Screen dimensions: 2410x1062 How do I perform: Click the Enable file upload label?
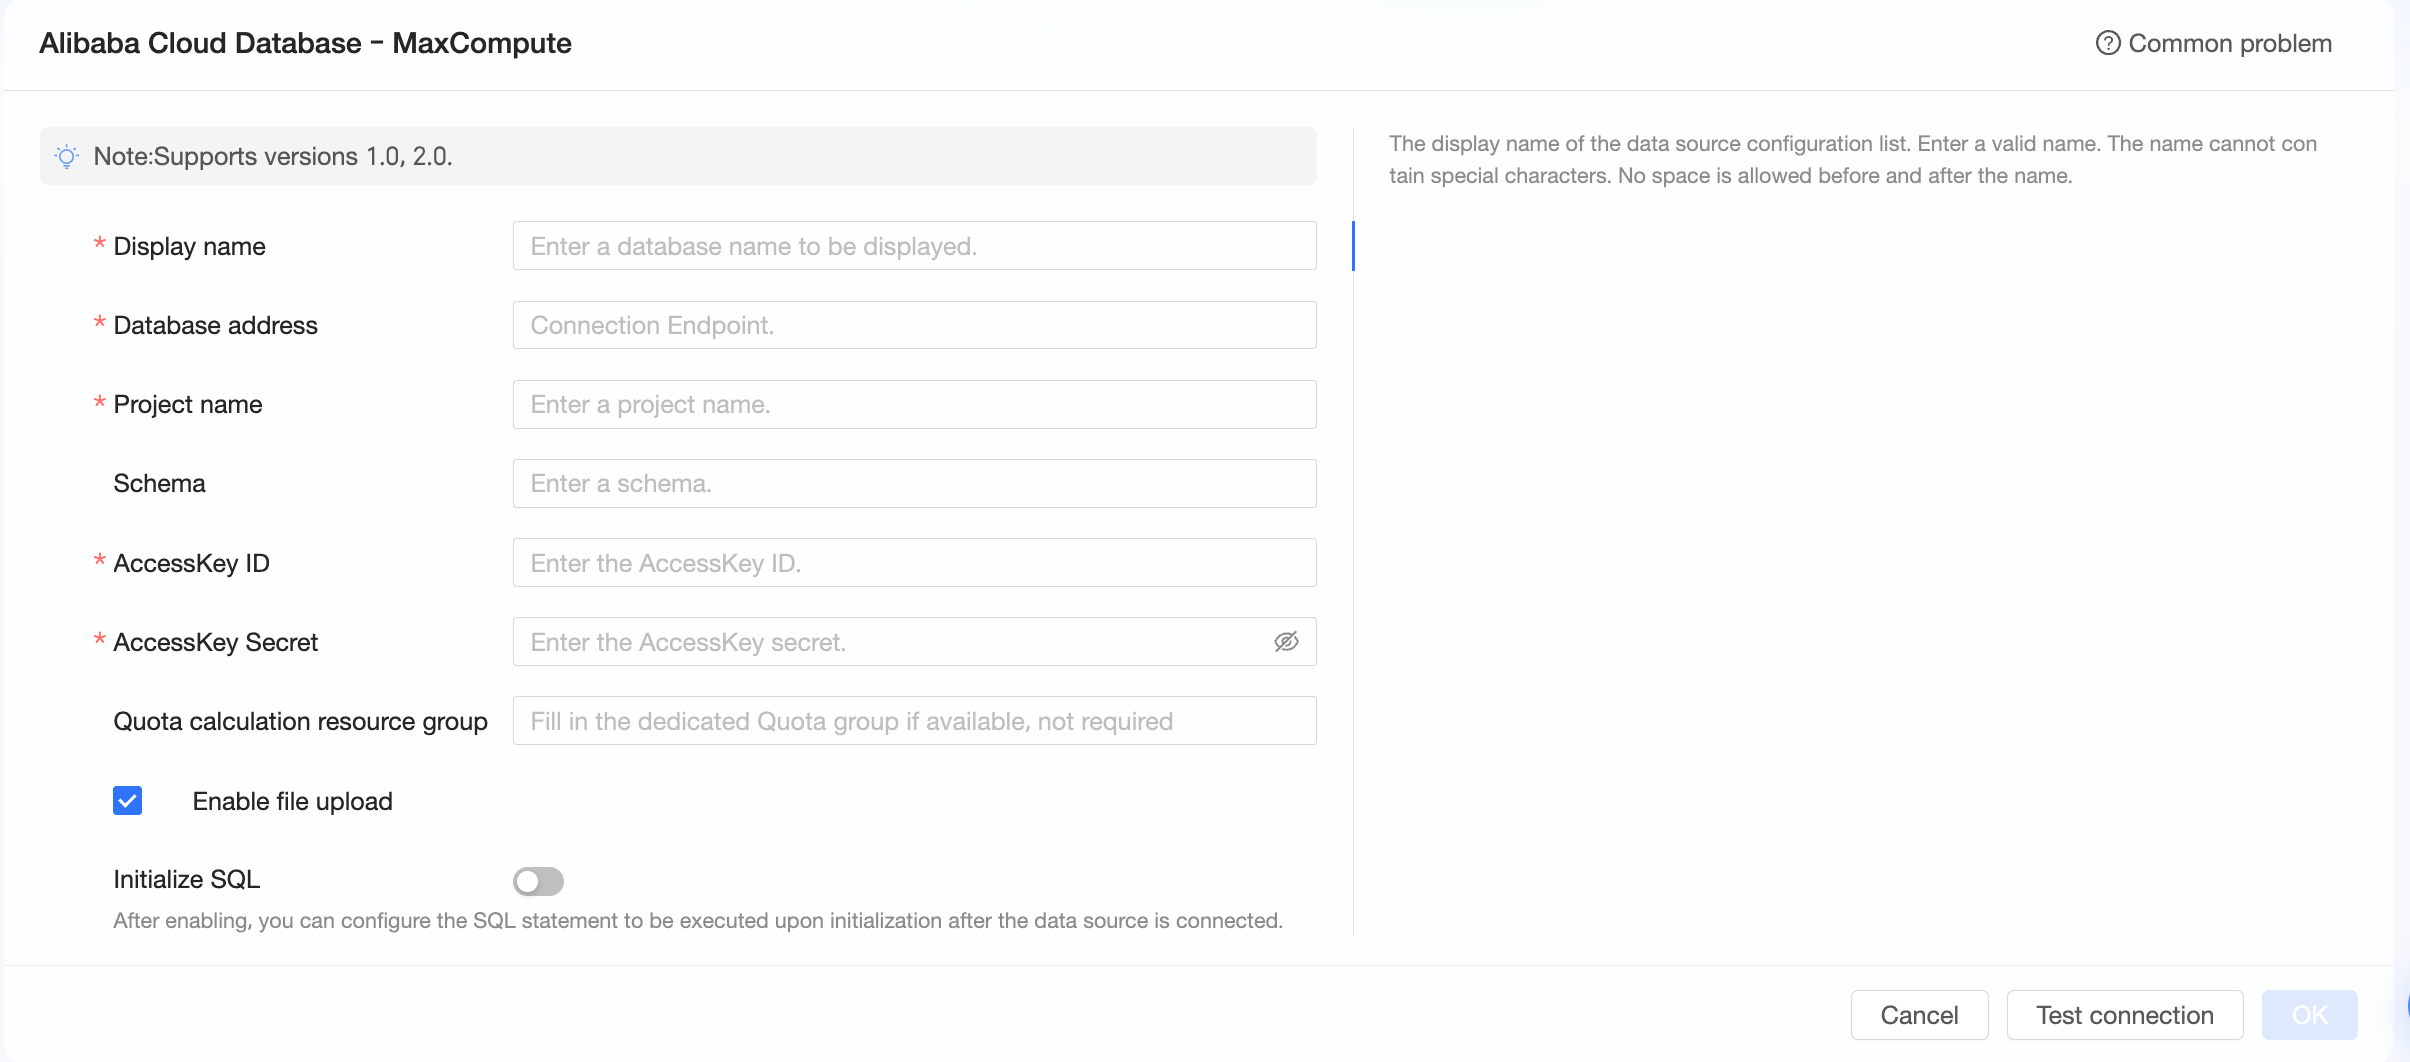pos(292,801)
